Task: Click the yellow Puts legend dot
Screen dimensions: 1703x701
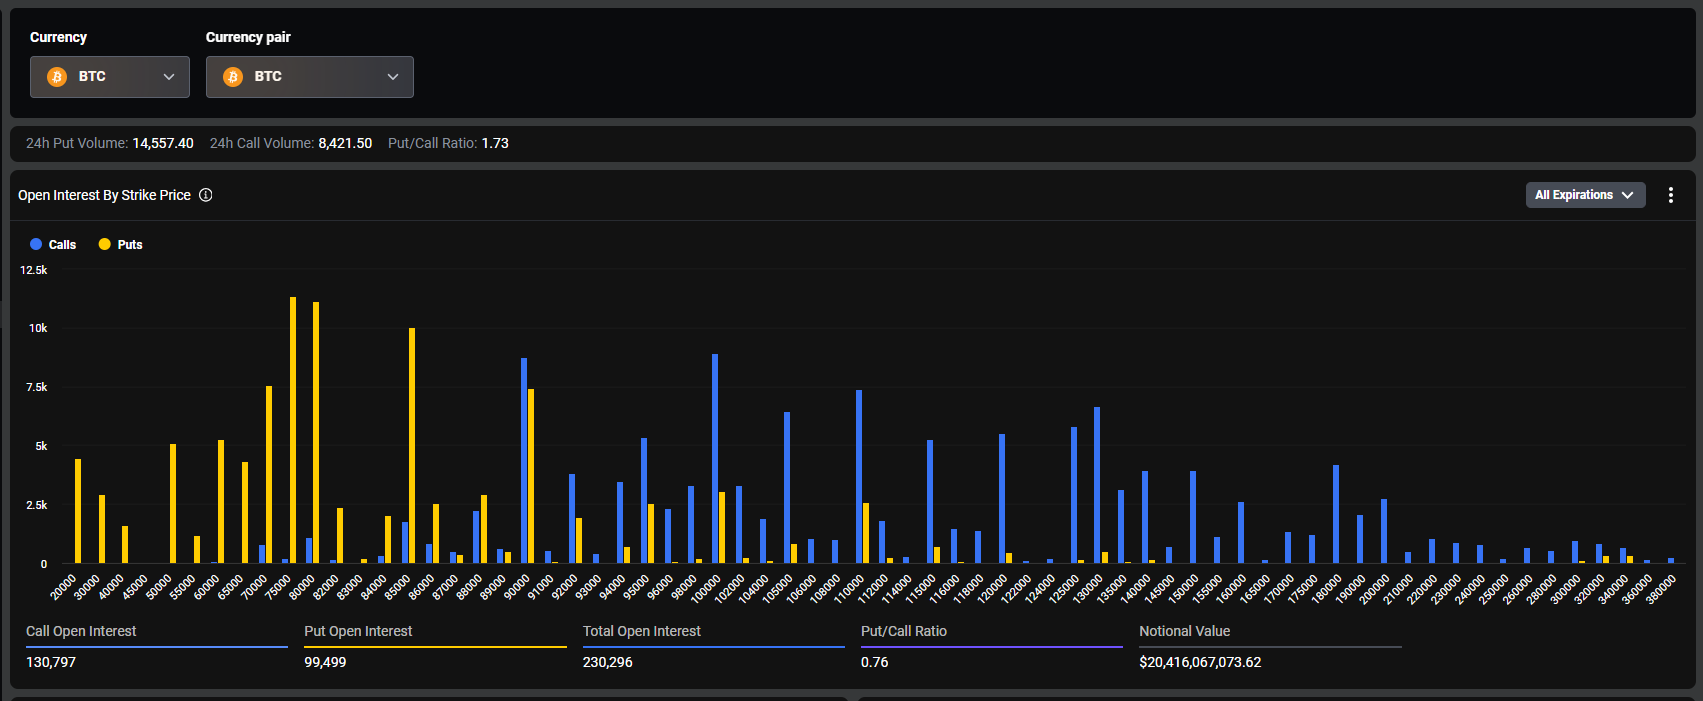Action: 105,244
